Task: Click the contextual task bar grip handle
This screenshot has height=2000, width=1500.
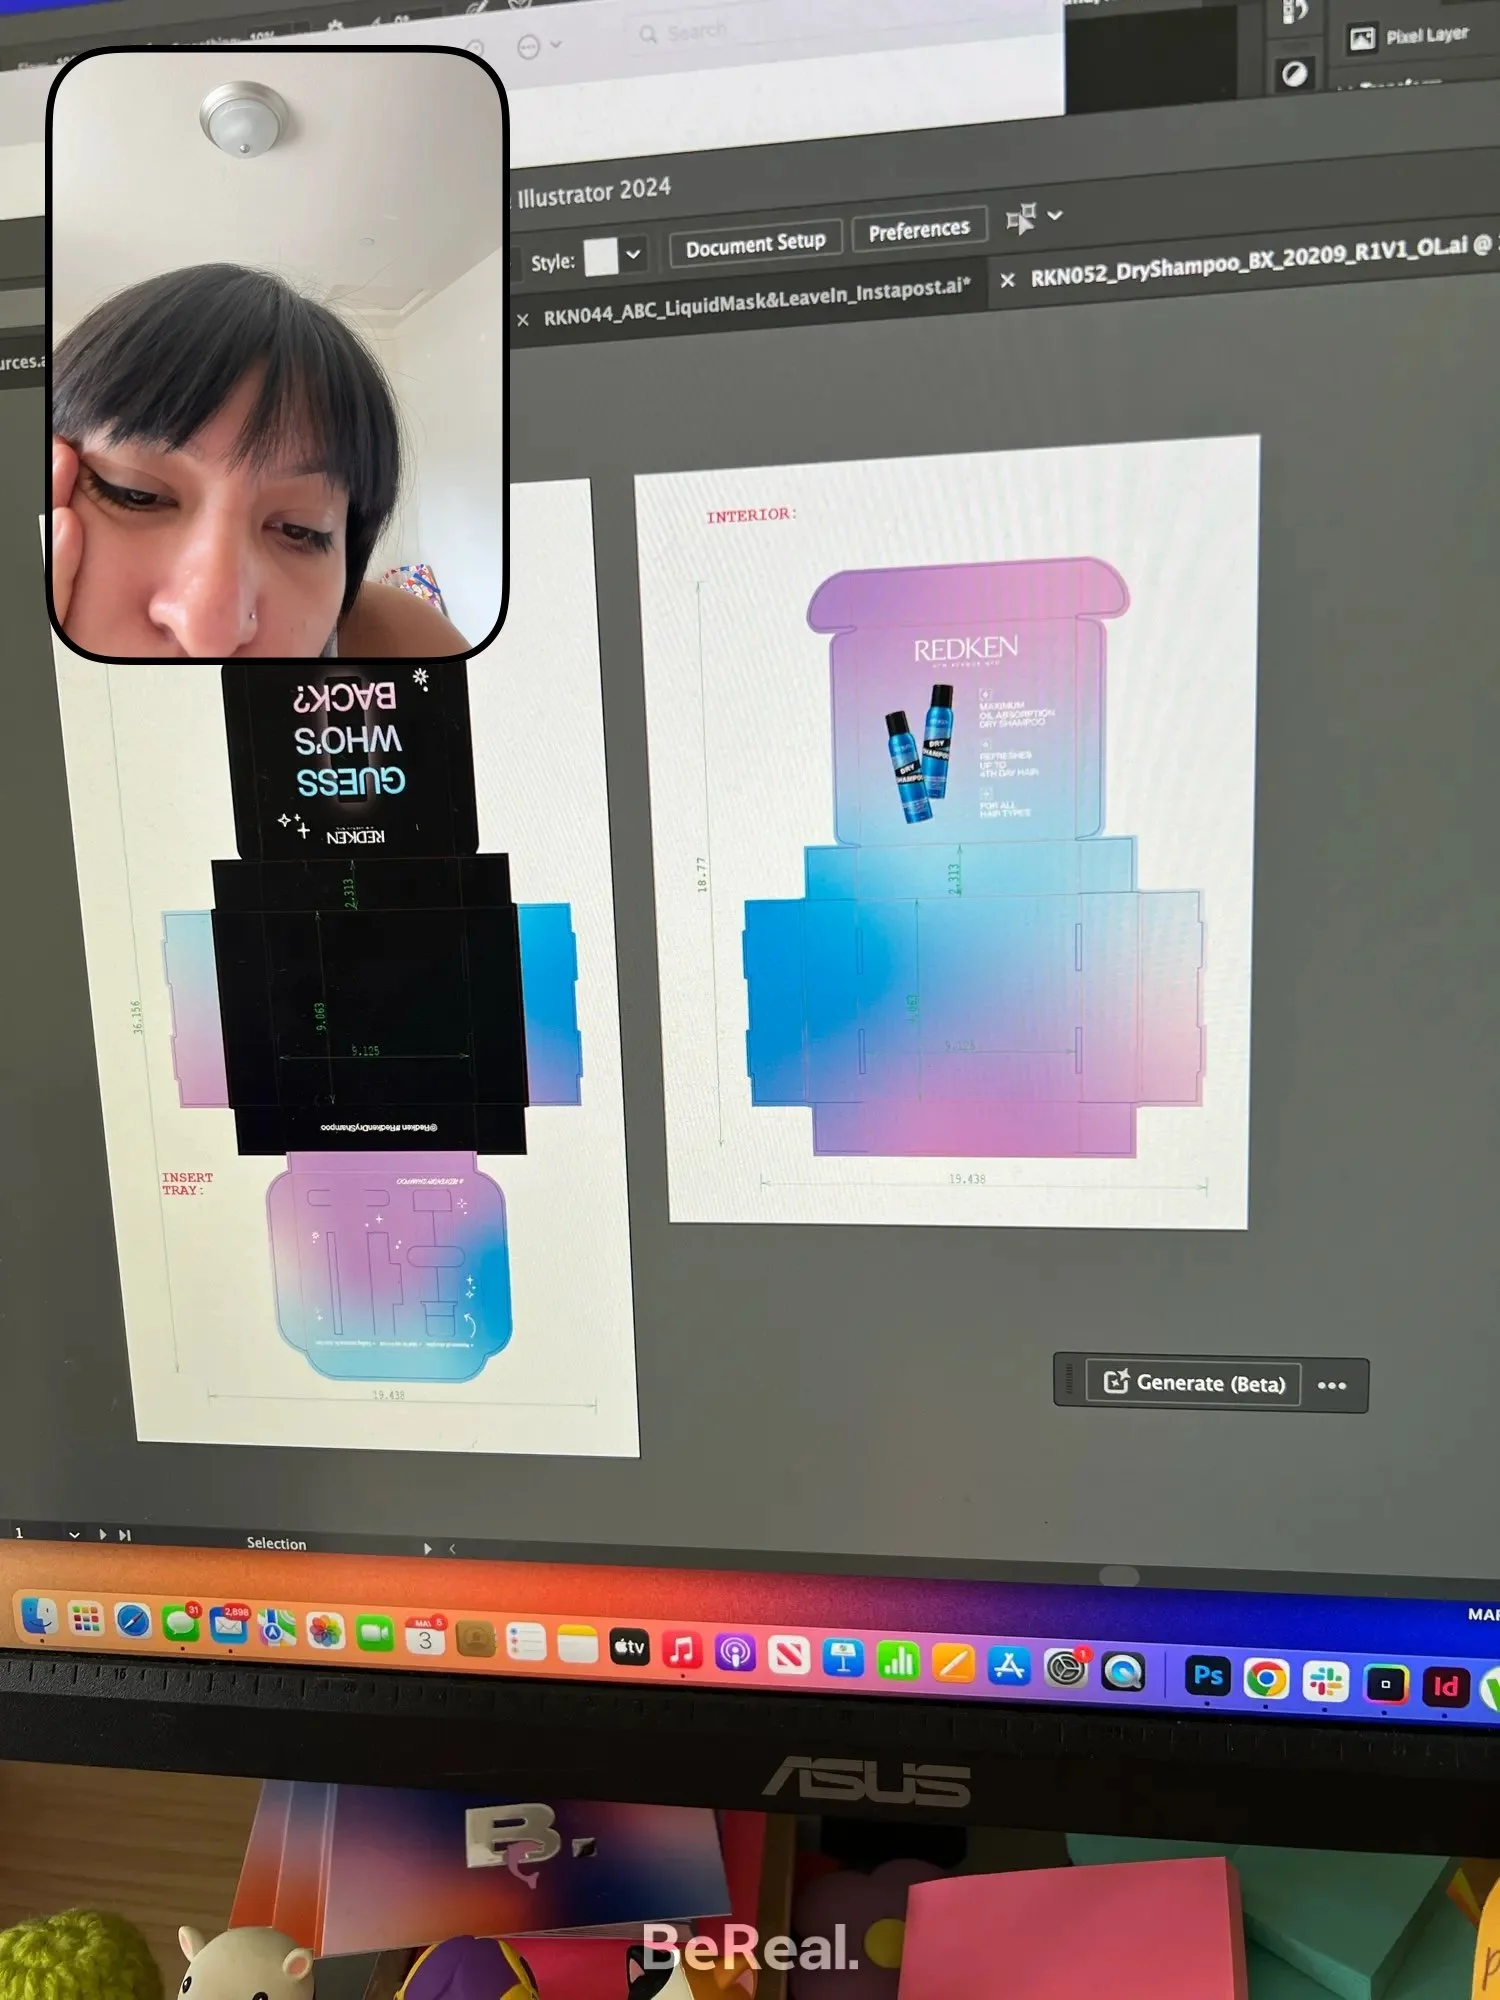Action: (x=1069, y=1381)
